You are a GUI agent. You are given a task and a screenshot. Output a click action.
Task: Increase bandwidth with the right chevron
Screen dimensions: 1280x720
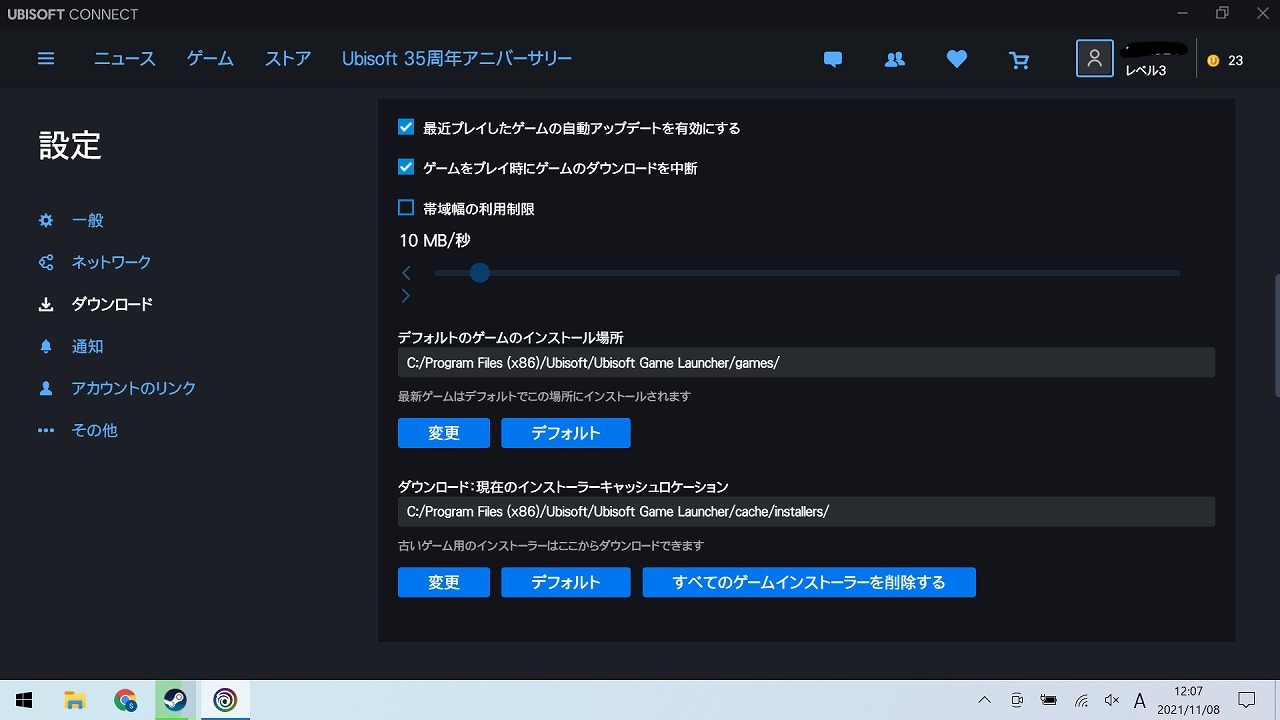[406, 295]
